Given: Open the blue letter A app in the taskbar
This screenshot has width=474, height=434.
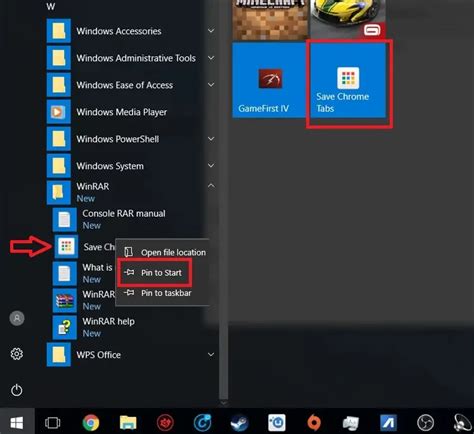Looking at the screenshot, I should coord(388,423).
